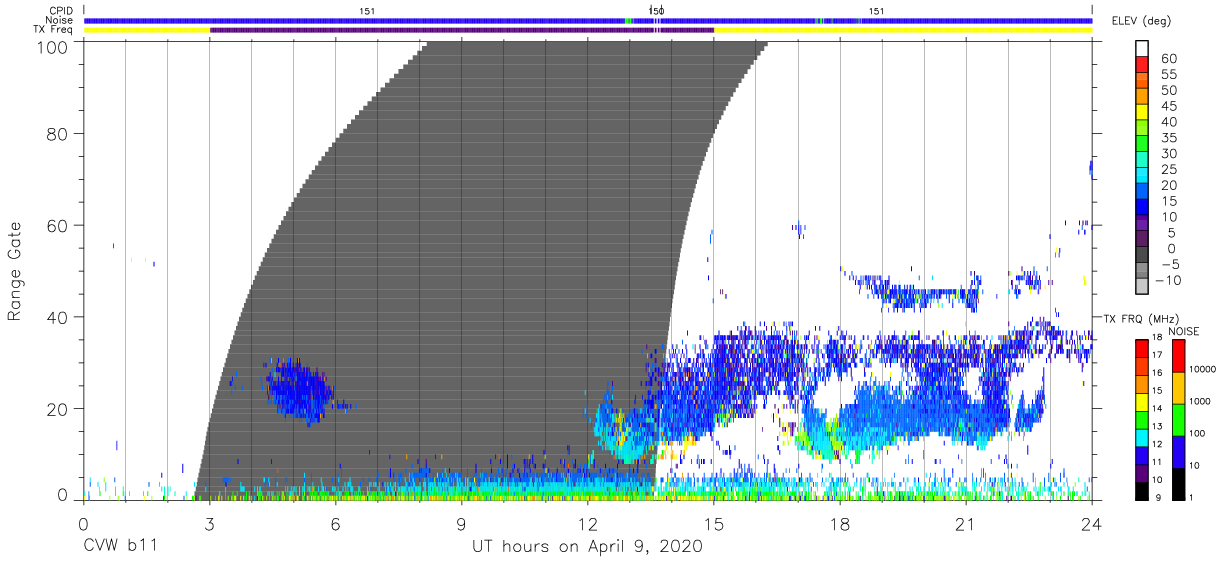Click the '3' UT hour x-axis tick
This screenshot has height=567, width=1228.
click(210, 523)
